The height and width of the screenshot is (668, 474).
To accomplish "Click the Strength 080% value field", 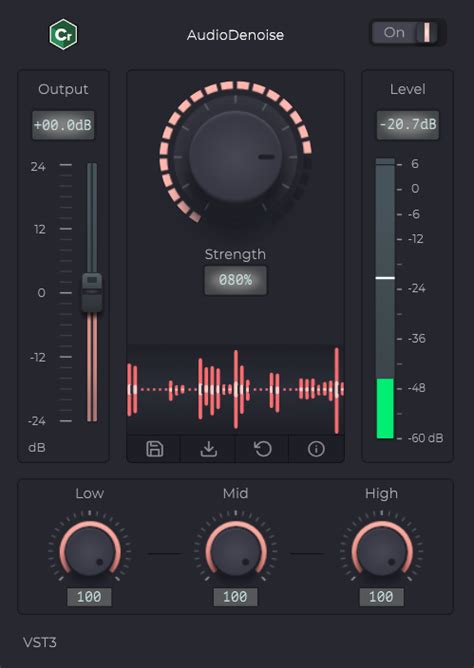I will (x=236, y=280).
